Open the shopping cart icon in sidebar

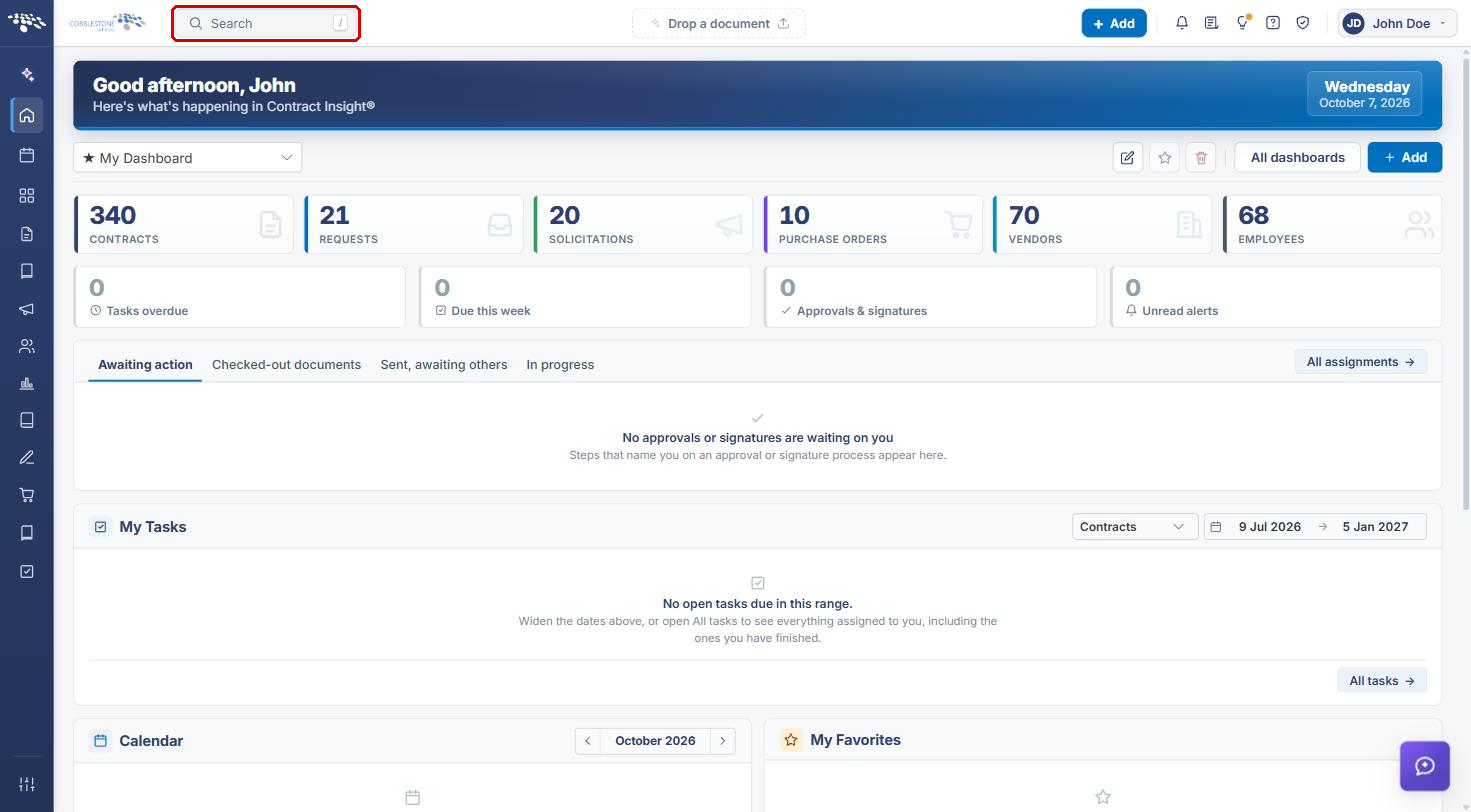point(27,495)
